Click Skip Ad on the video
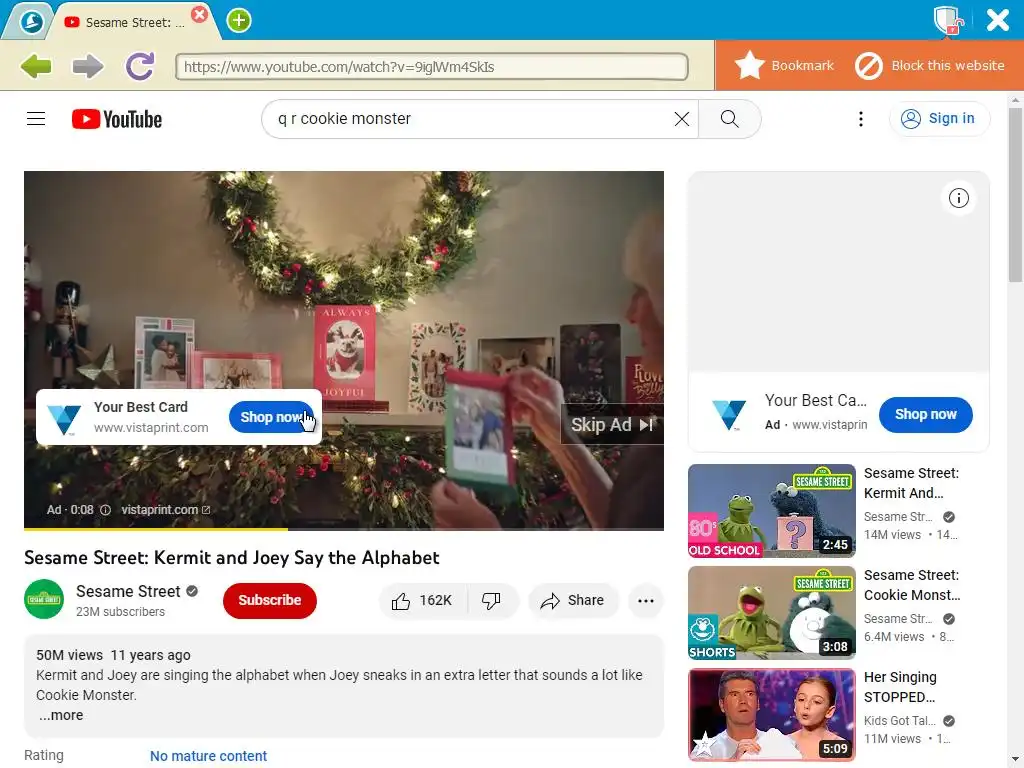This screenshot has height=768, width=1024. (x=612, y=425)
